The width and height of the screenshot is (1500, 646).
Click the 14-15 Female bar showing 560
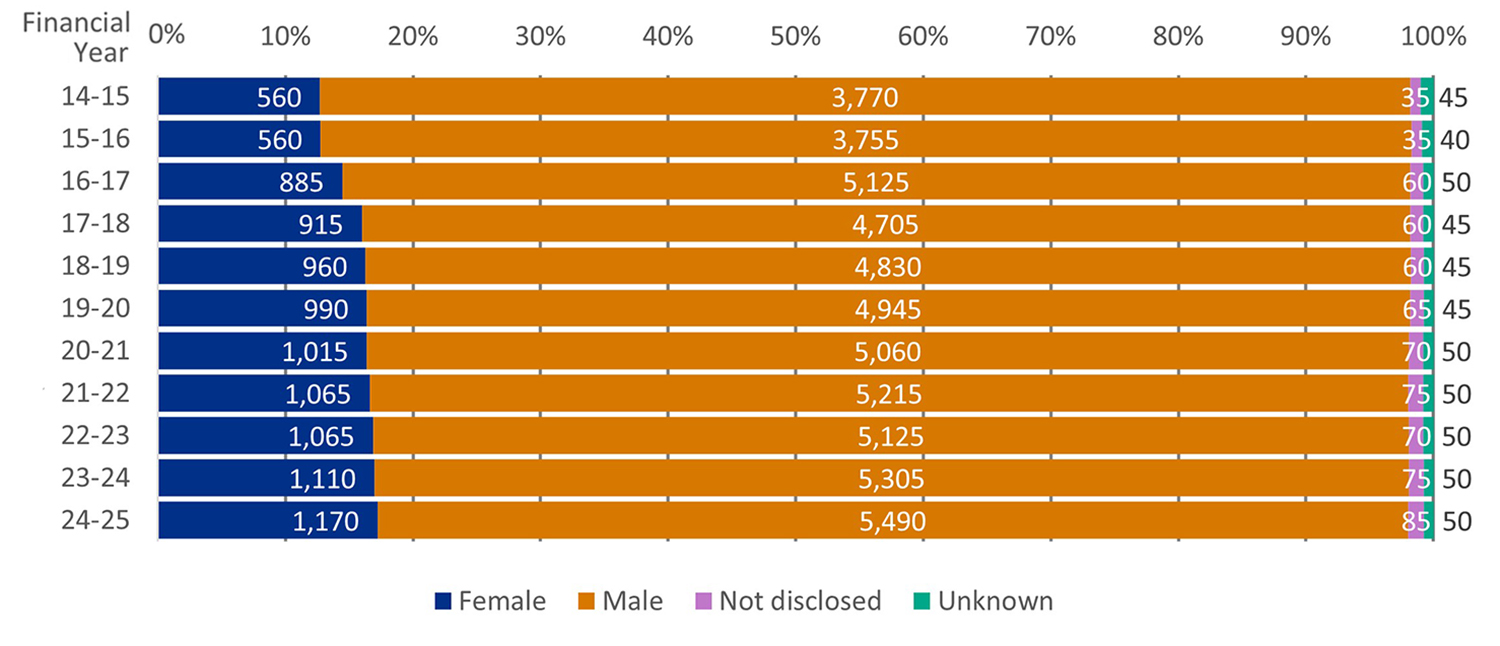[x=238, y=97]
